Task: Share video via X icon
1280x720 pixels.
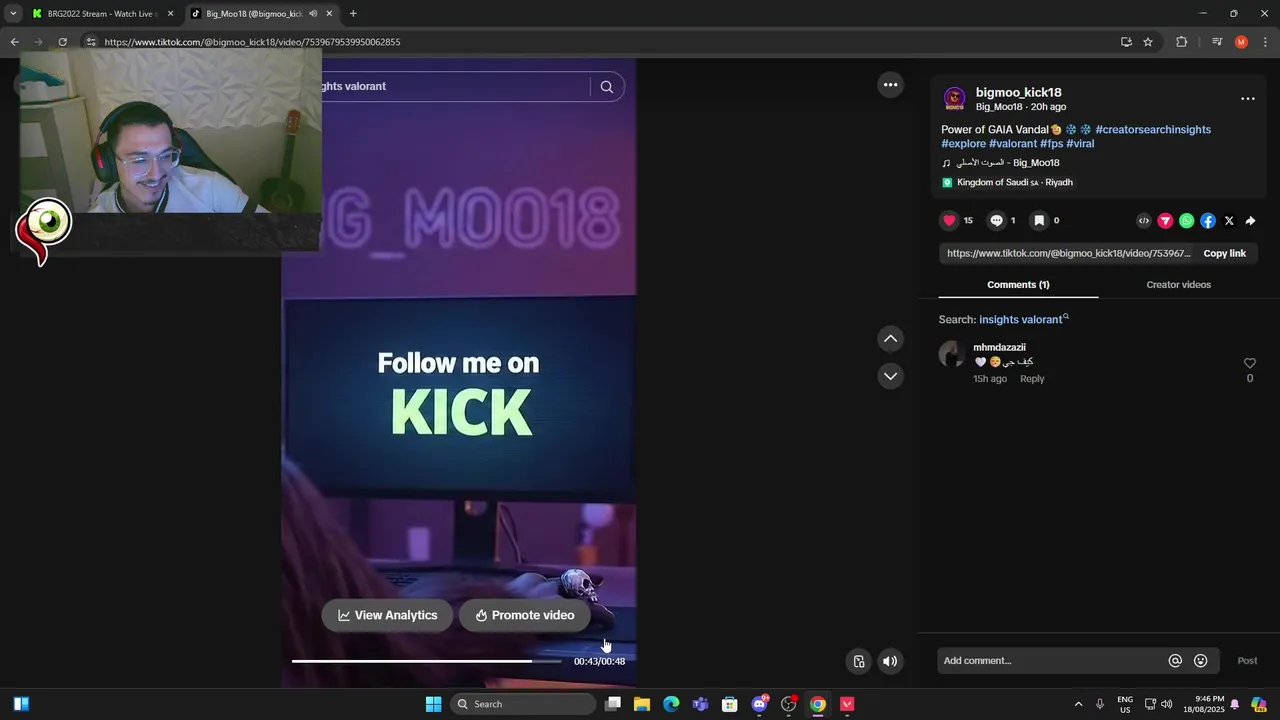Action: [x=1229, y=221]
